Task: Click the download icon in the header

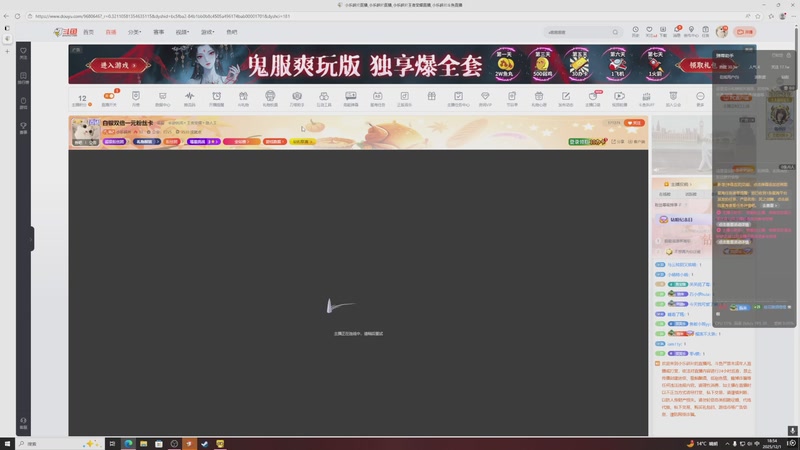Action: [x=663, y=30]
